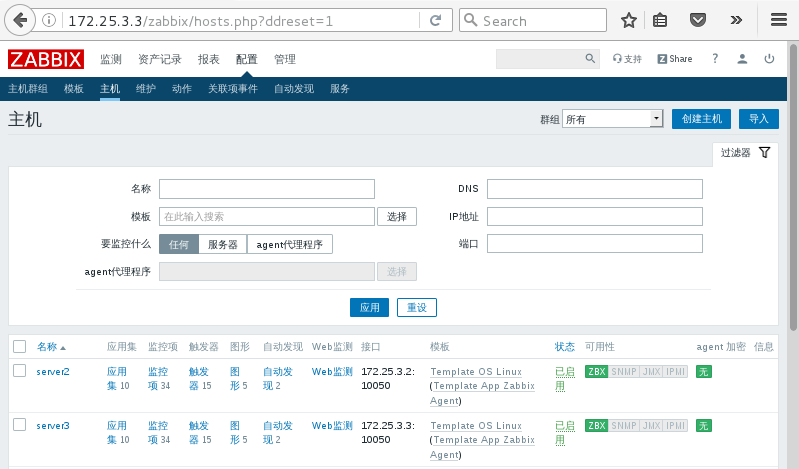Click the 创建主机 button
799x469 pixels.
point(701,119)
